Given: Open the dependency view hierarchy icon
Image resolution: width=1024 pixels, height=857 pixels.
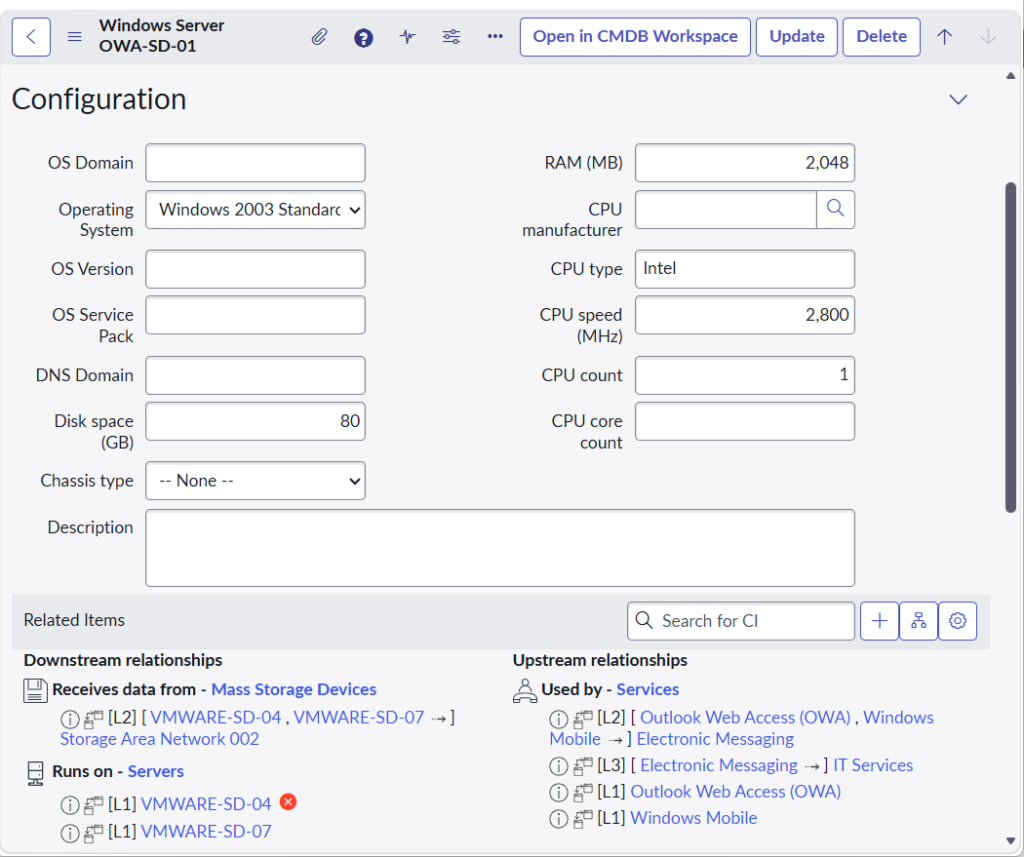Looking at the screenshot, I should tap(918, 621).
